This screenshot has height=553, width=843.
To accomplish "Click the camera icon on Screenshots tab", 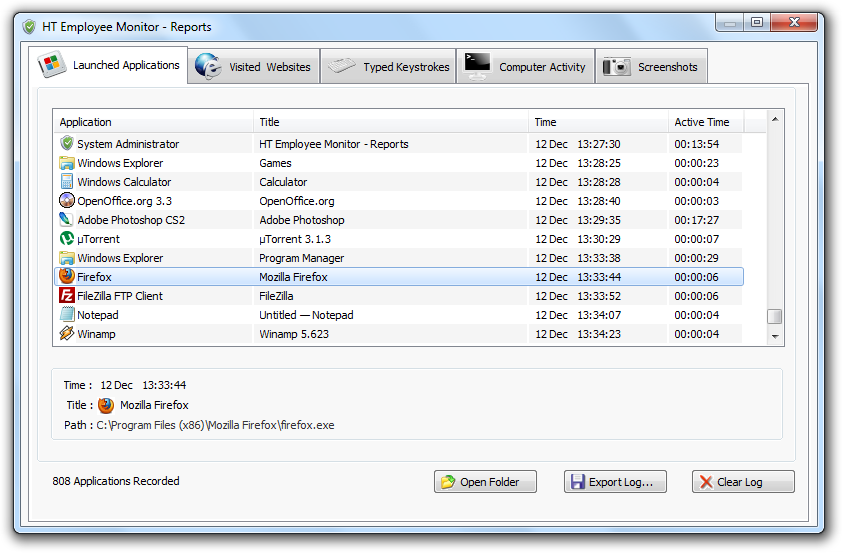I will click(x=617, y=67).
